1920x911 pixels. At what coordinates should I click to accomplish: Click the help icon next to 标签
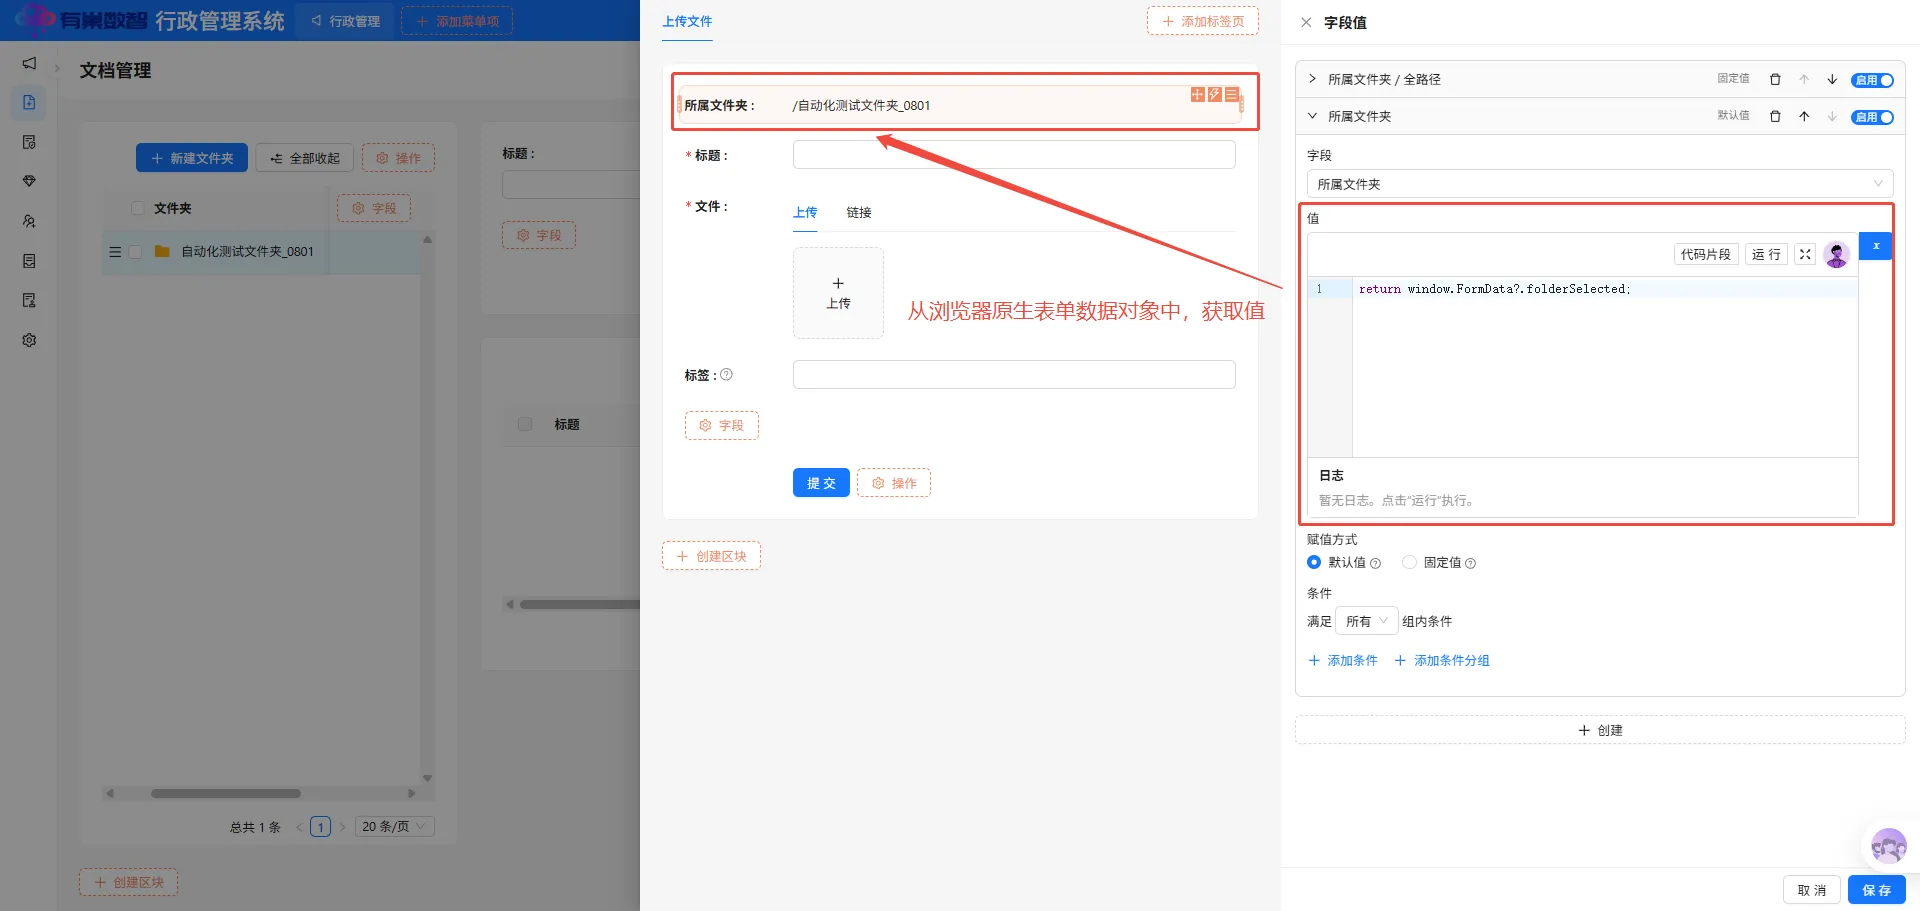pyautogui.click(x=727, y=375)
